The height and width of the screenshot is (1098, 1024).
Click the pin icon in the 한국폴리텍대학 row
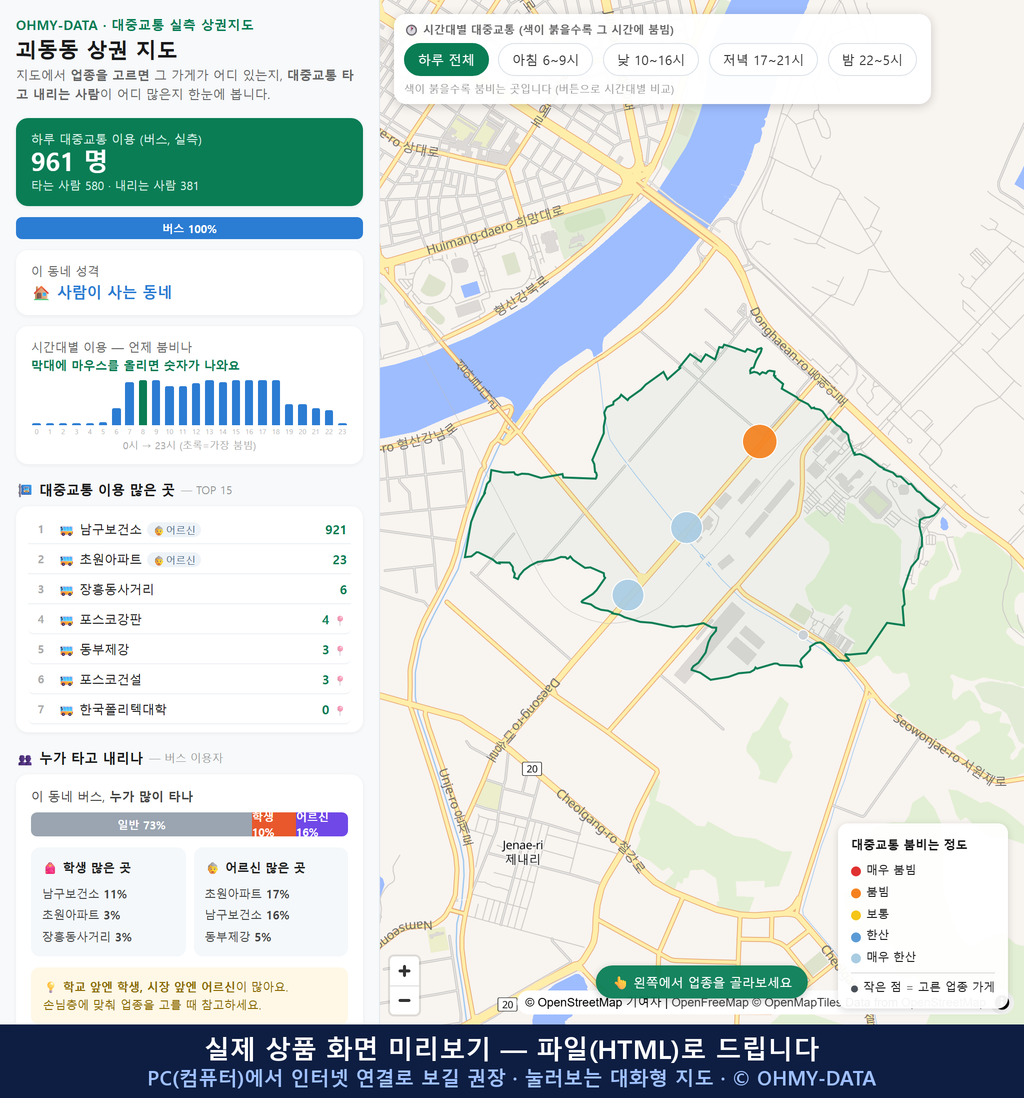[340, 710]
